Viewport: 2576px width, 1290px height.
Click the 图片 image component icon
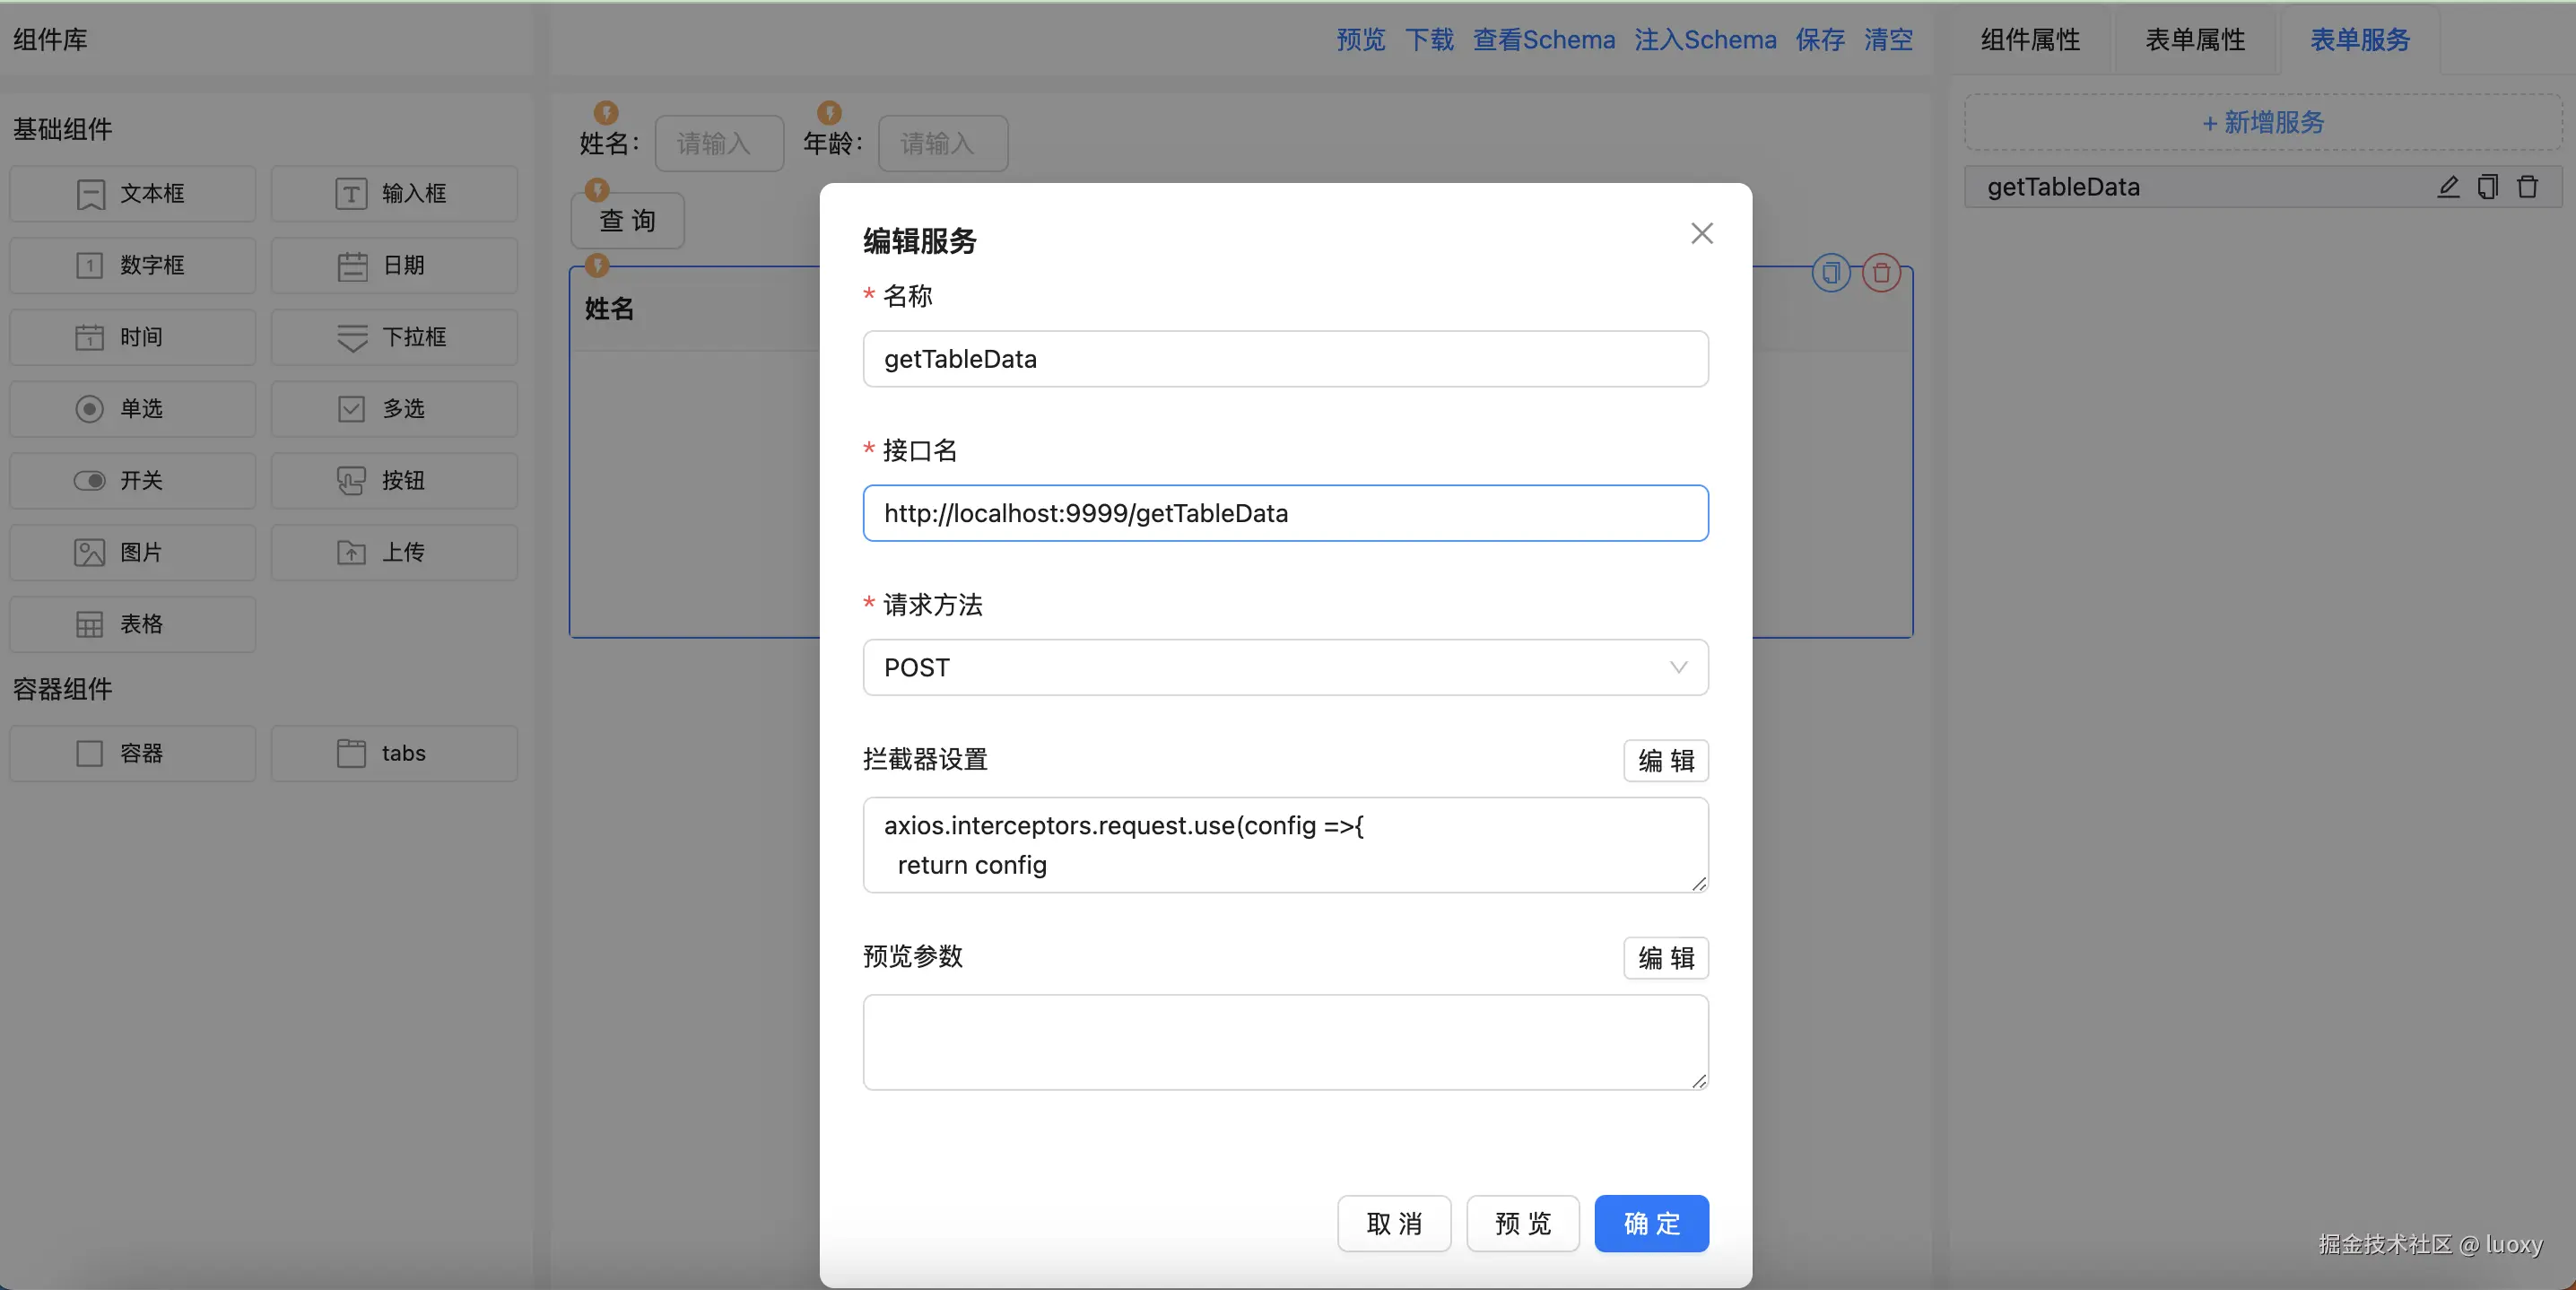pyautogui.click(x=90, y=553)
